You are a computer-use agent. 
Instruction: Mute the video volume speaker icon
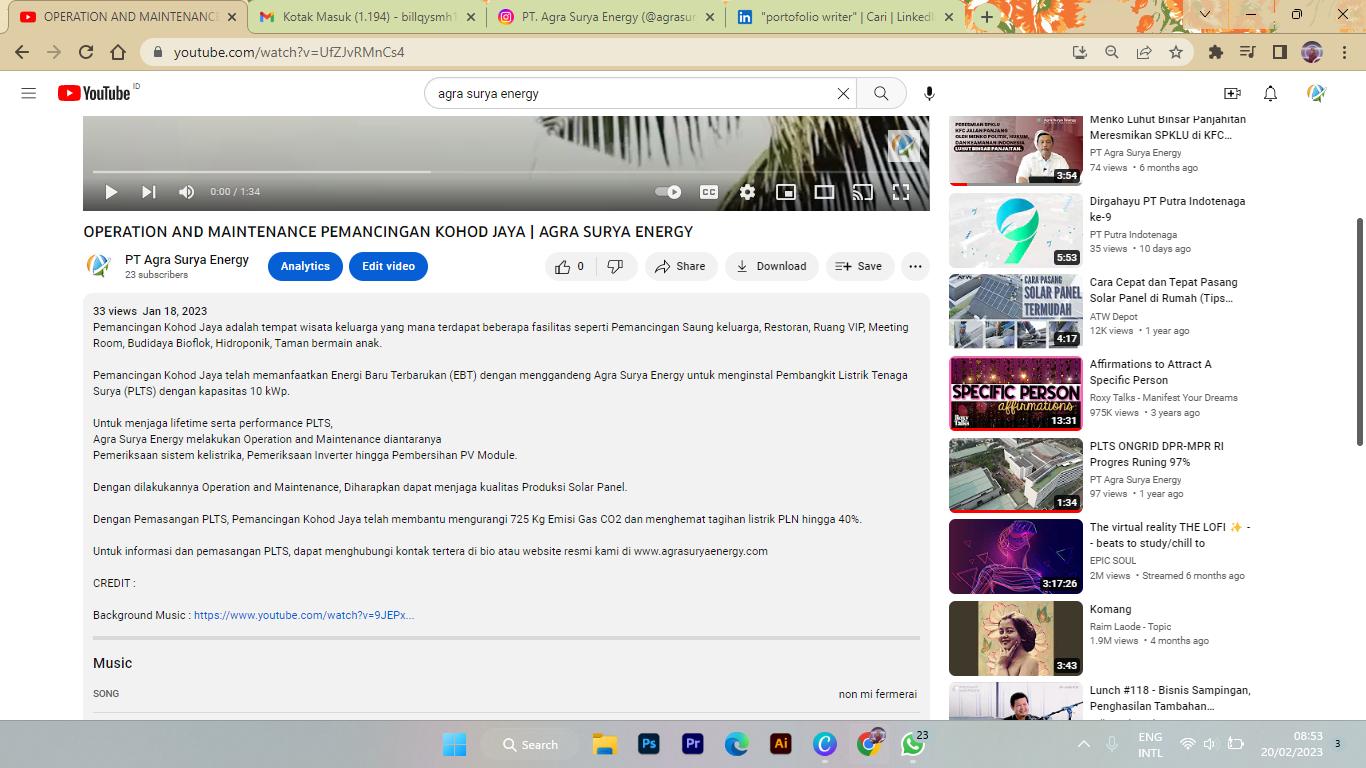[x=186, y=192]
